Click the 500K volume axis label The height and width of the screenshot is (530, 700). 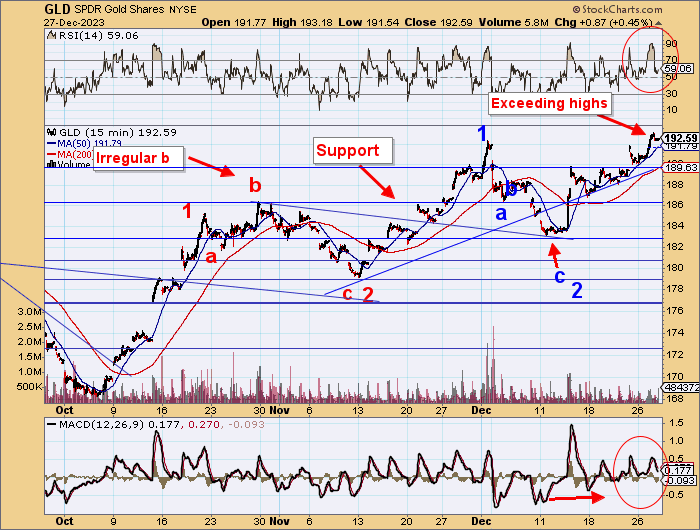tap(29, 386)
